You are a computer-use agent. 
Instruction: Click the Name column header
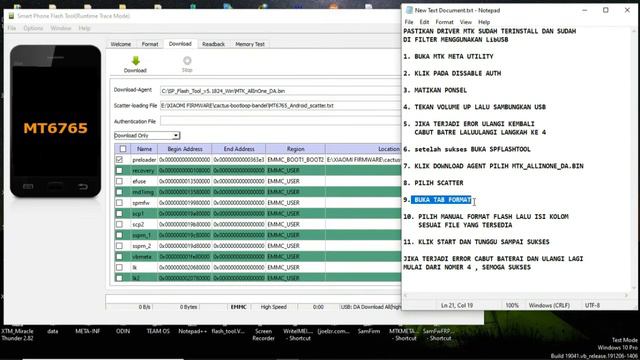(144, 149)
